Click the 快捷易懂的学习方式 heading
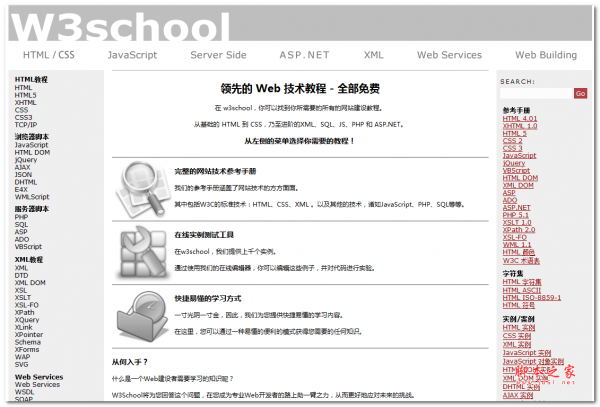This screenshot has height=407, width=600. (208, 298)
